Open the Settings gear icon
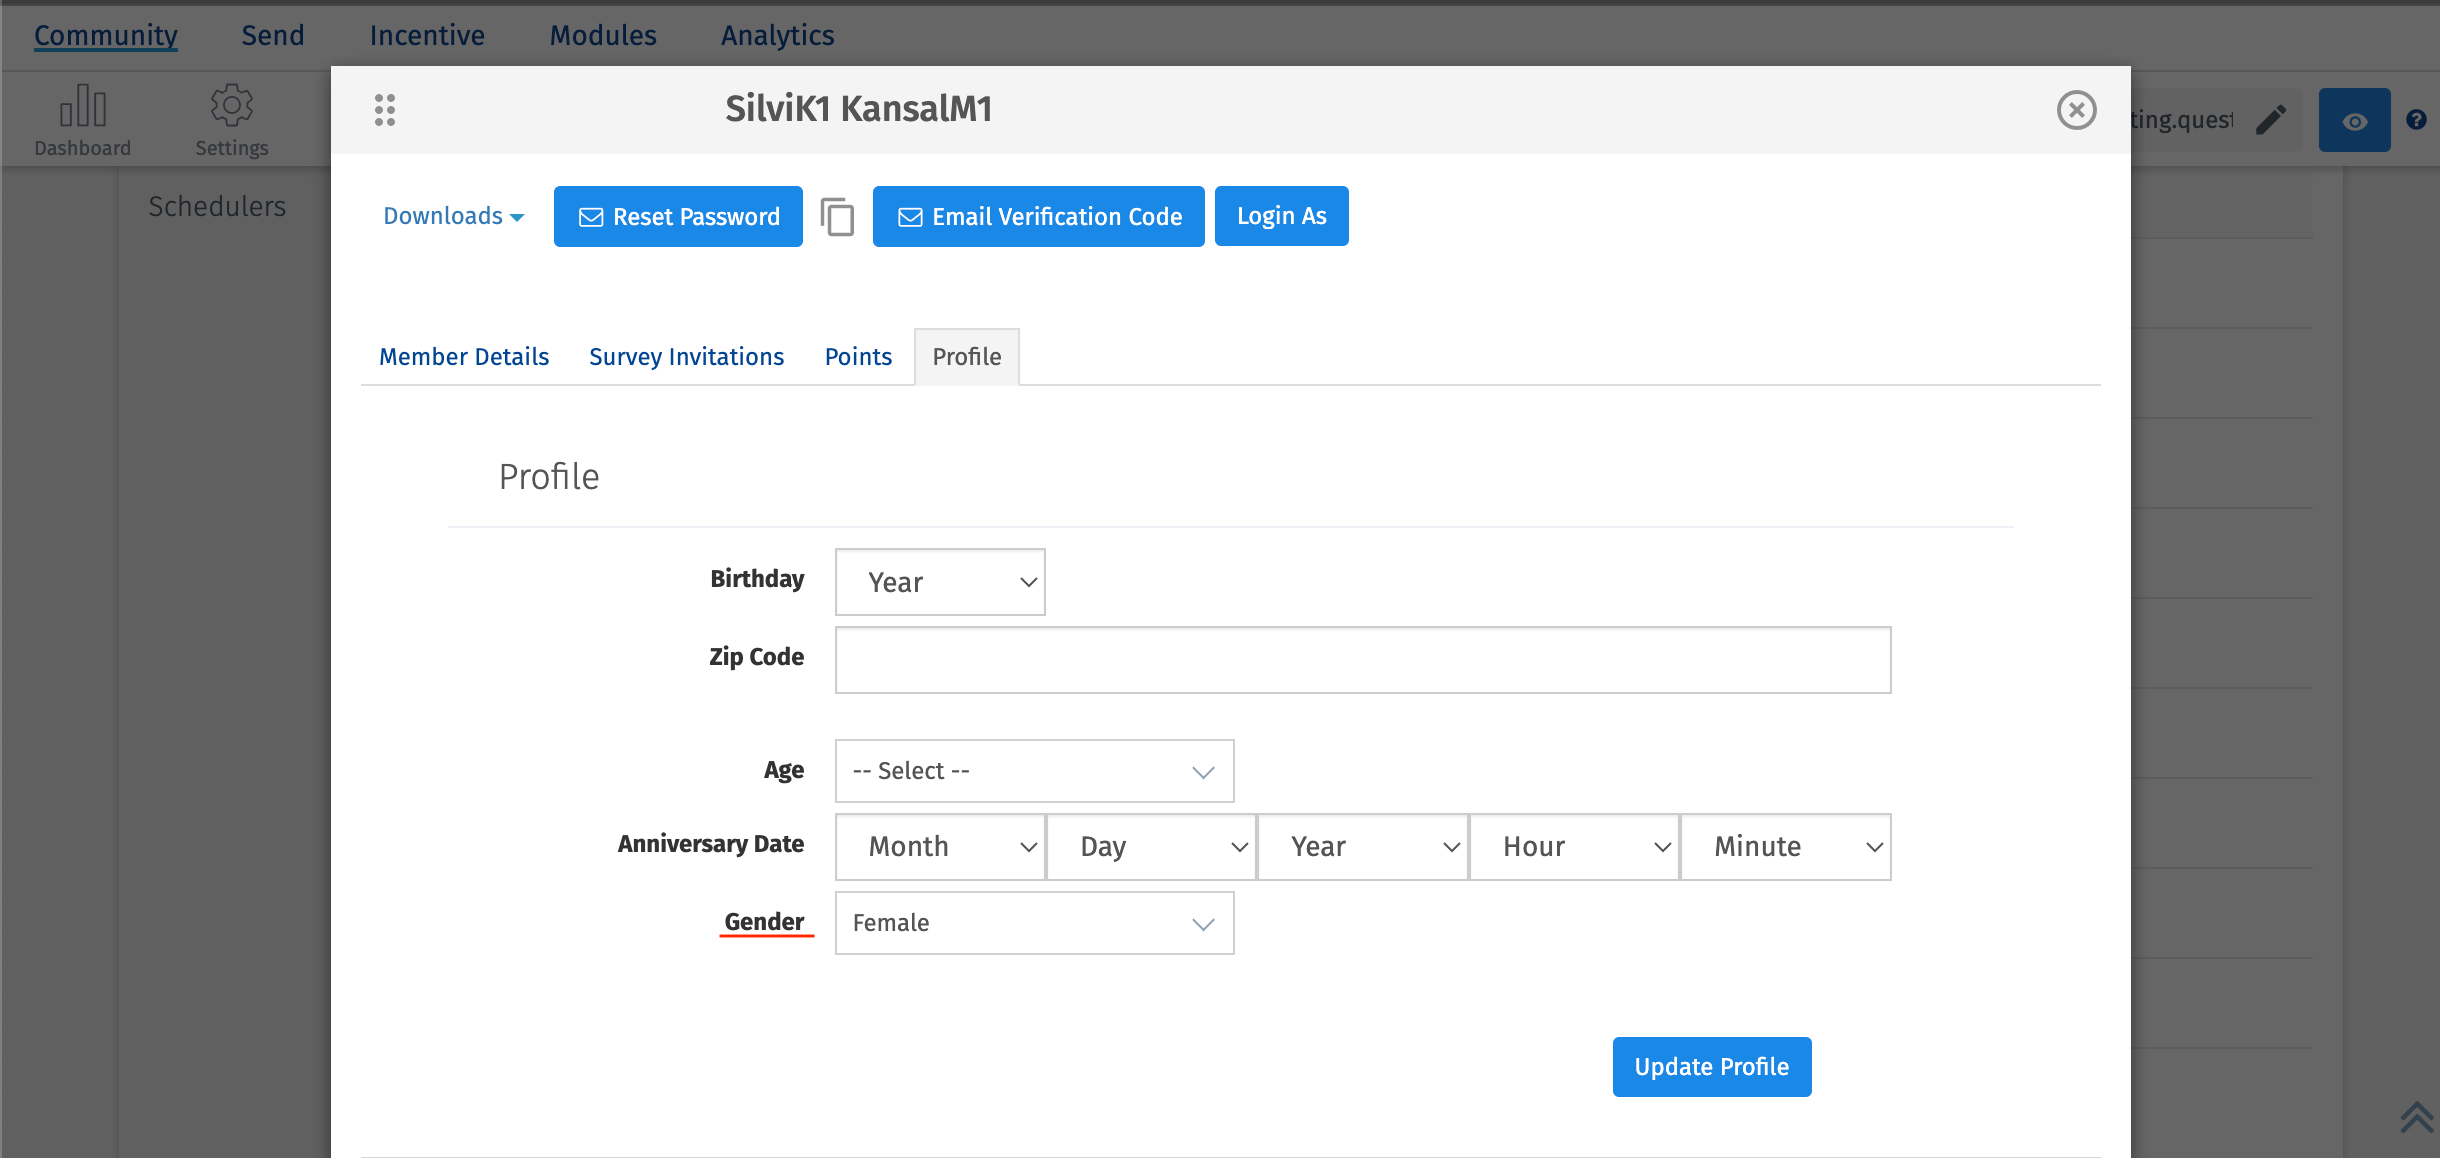The width and height of the screenshot is (2440, 1158). (x=231, y=107)
